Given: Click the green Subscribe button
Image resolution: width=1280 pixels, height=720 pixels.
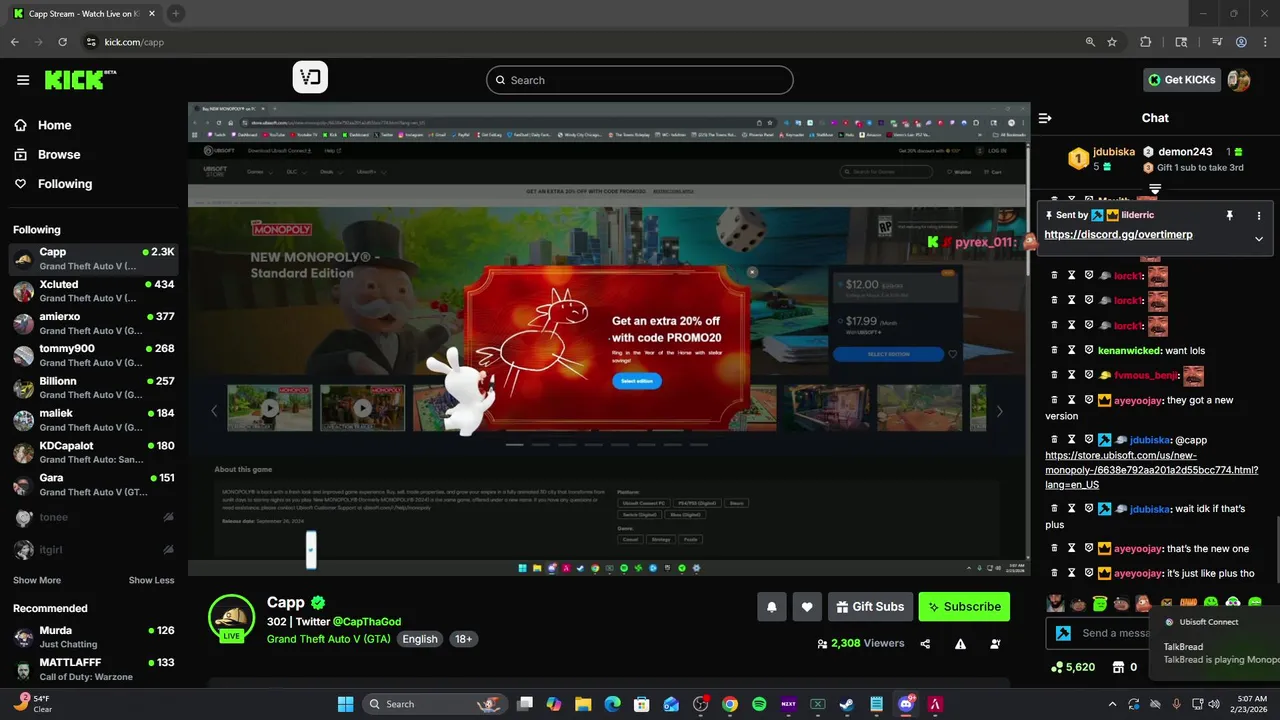Looking at the screenshot, I should click(964, 607).
